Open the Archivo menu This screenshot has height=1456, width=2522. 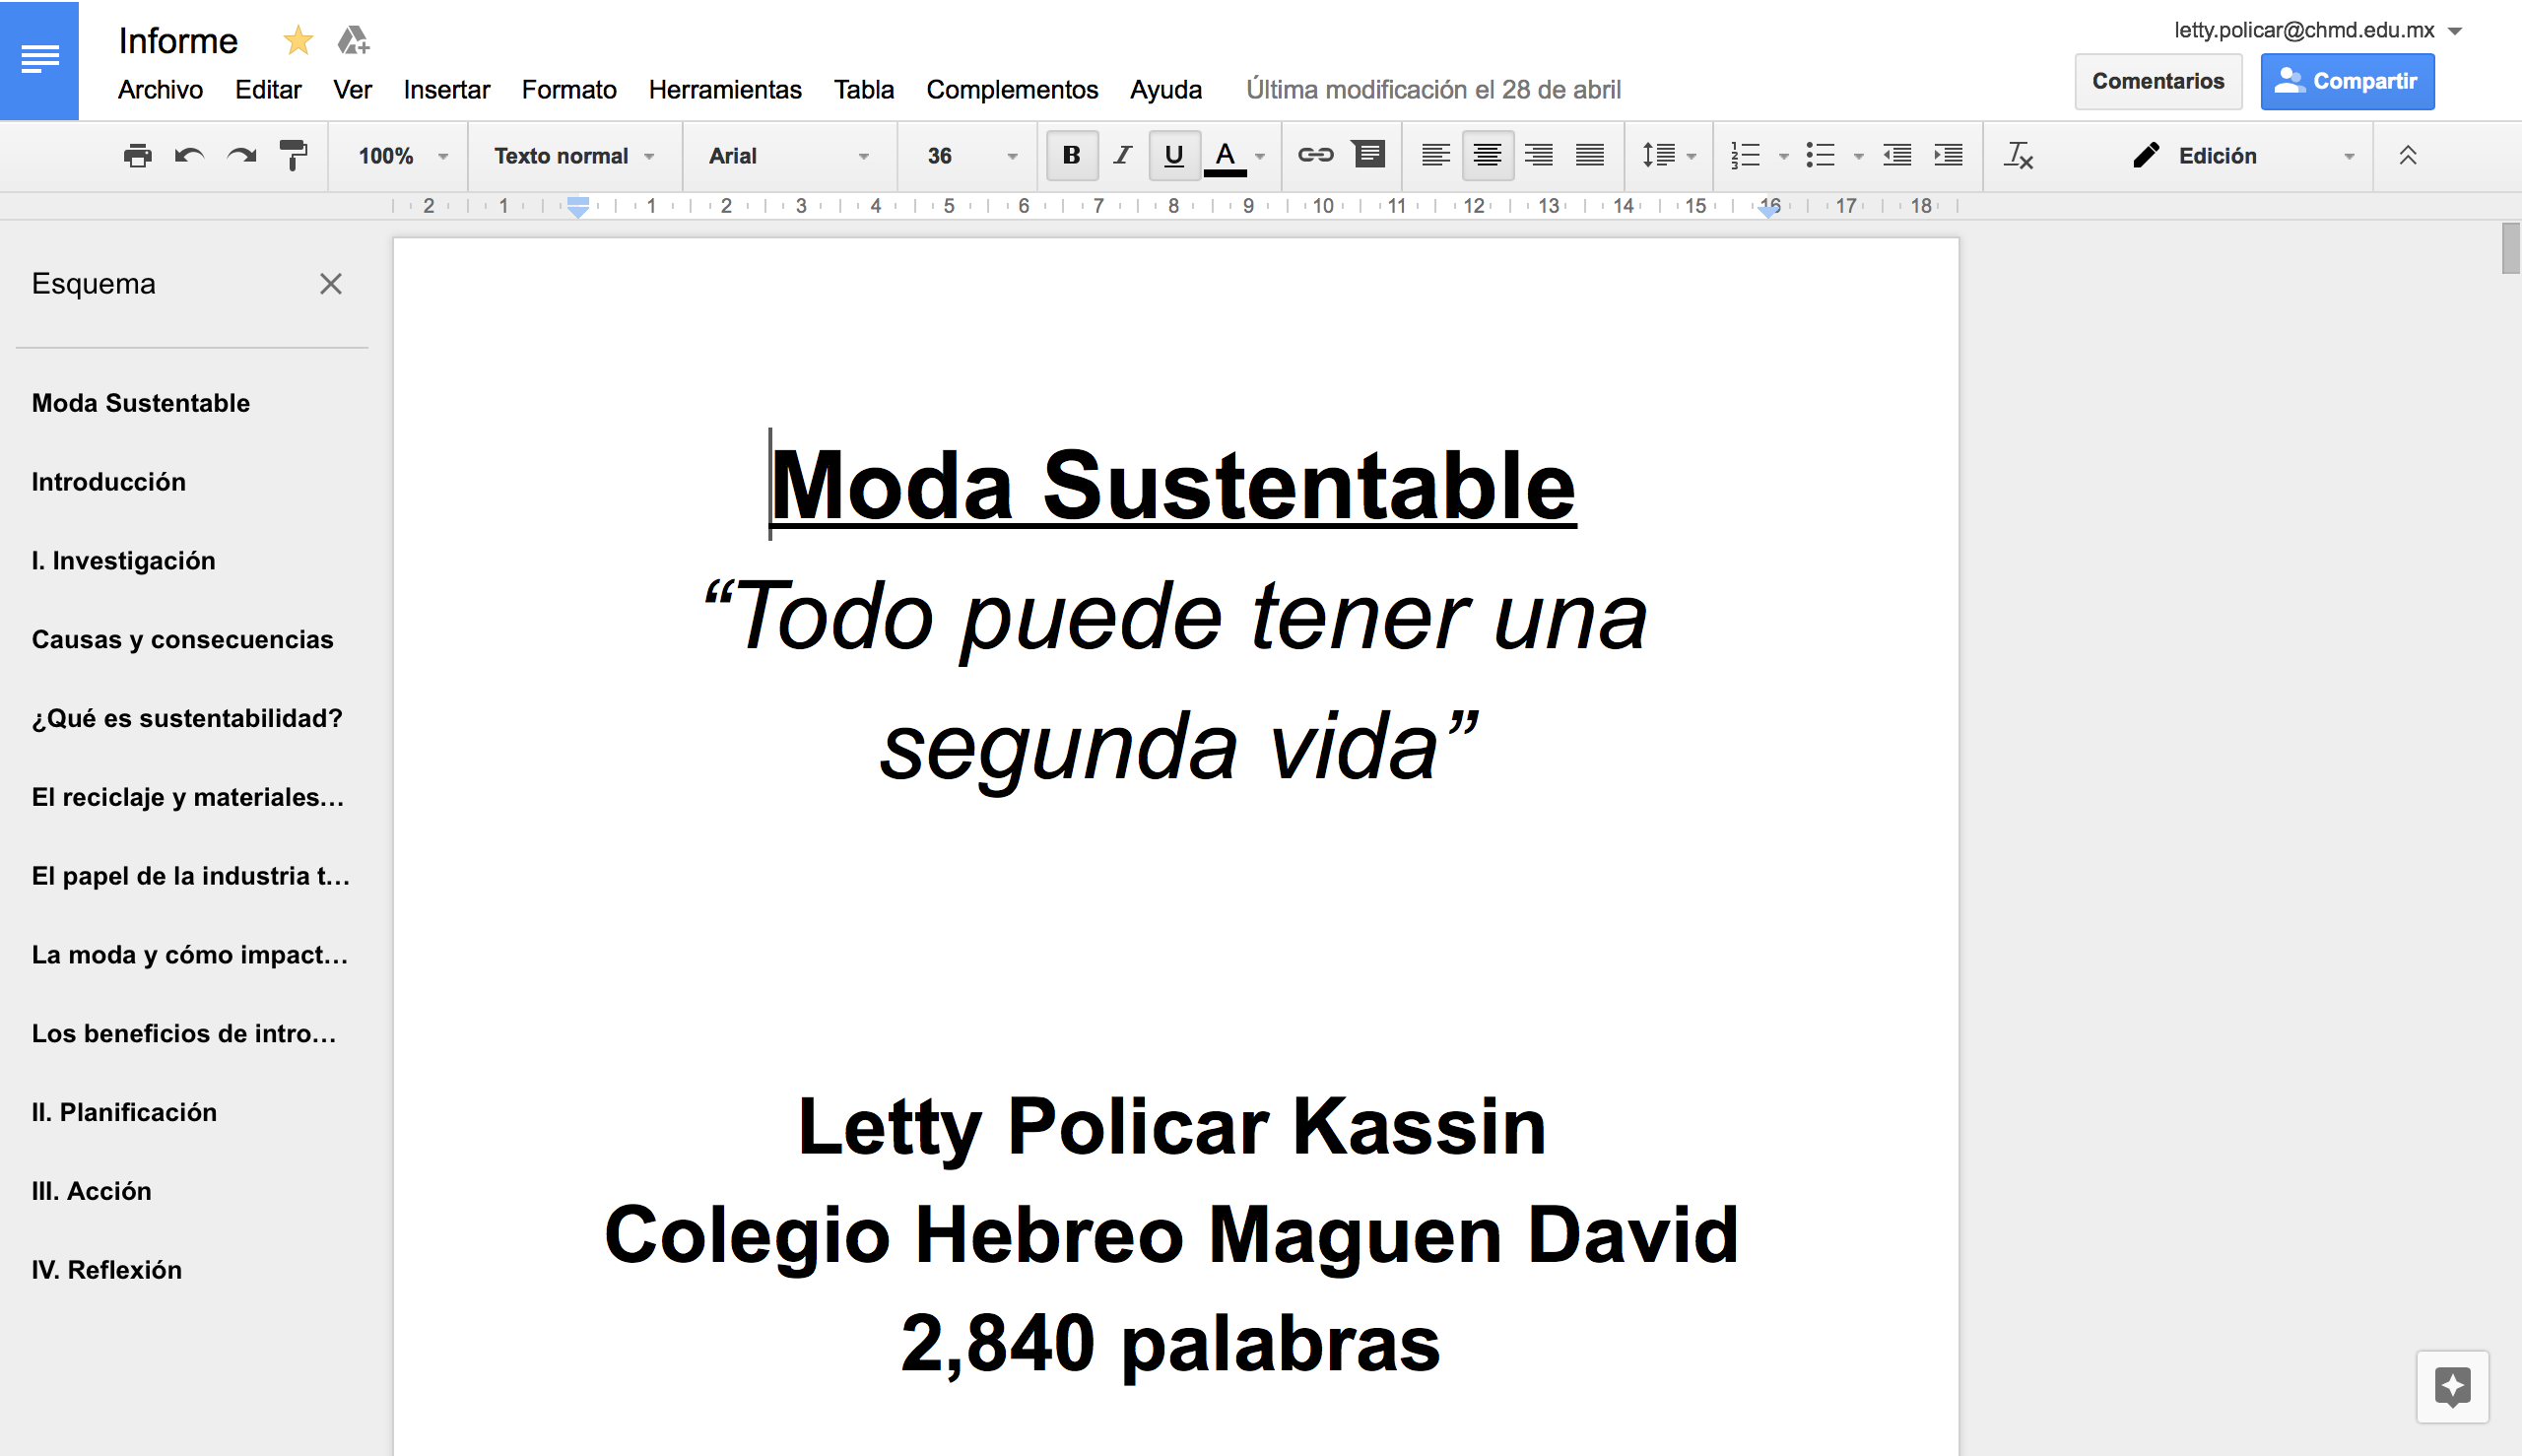[160, 89]
